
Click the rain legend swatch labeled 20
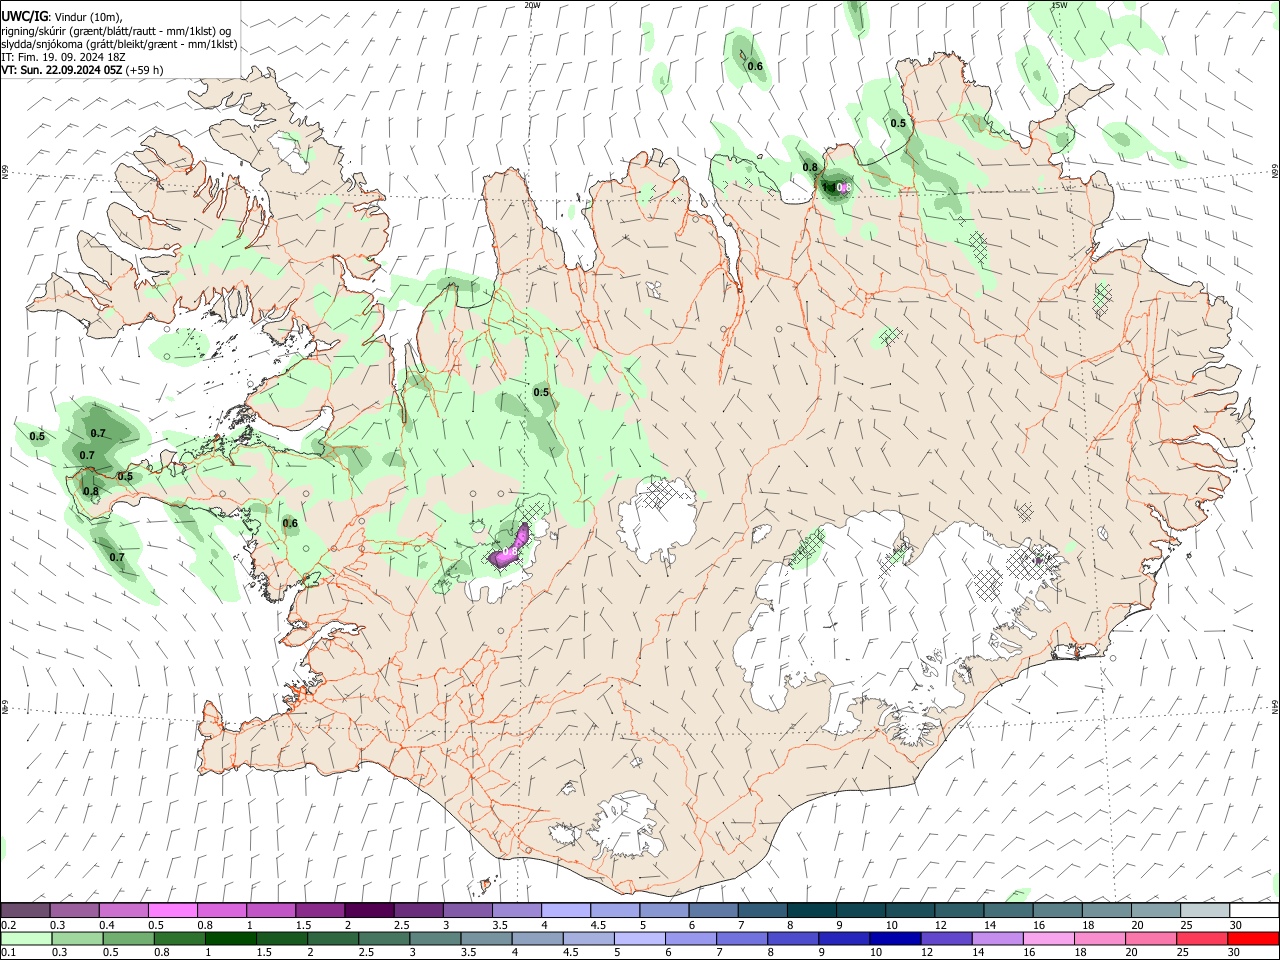click(x=1151, y=938)
